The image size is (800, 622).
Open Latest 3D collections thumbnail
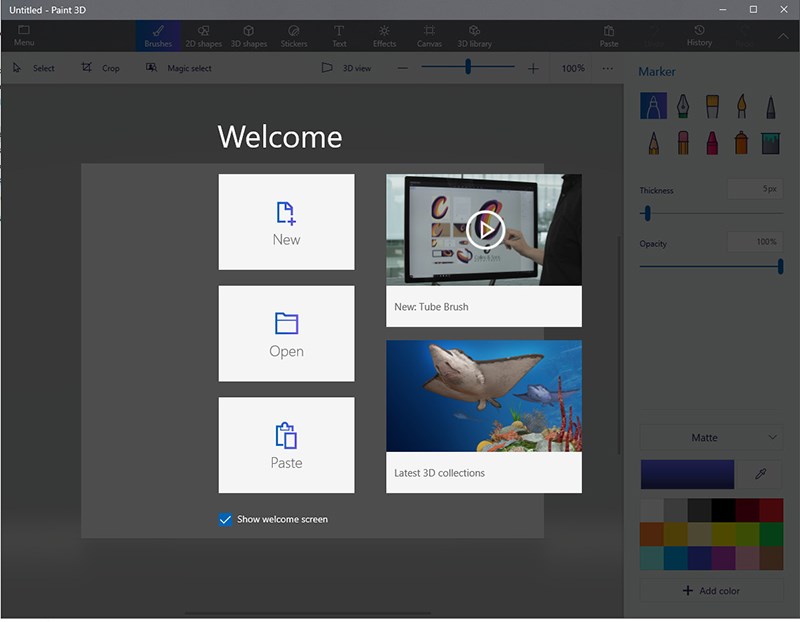(x=484, y=396)
